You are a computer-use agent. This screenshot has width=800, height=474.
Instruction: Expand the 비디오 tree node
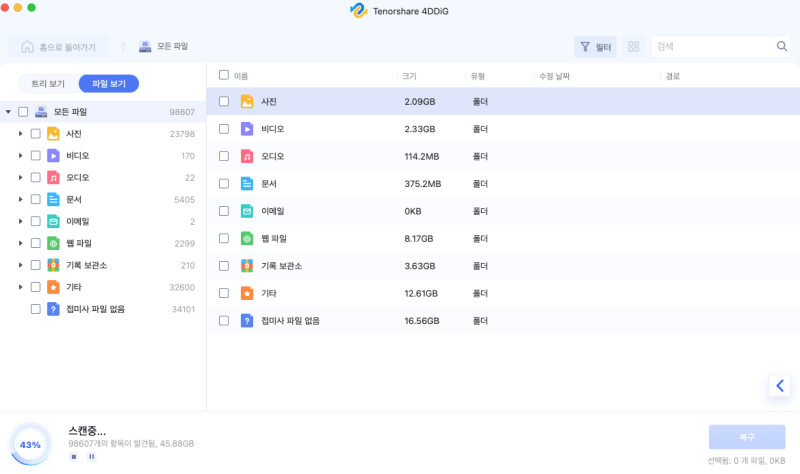[20, 156]
